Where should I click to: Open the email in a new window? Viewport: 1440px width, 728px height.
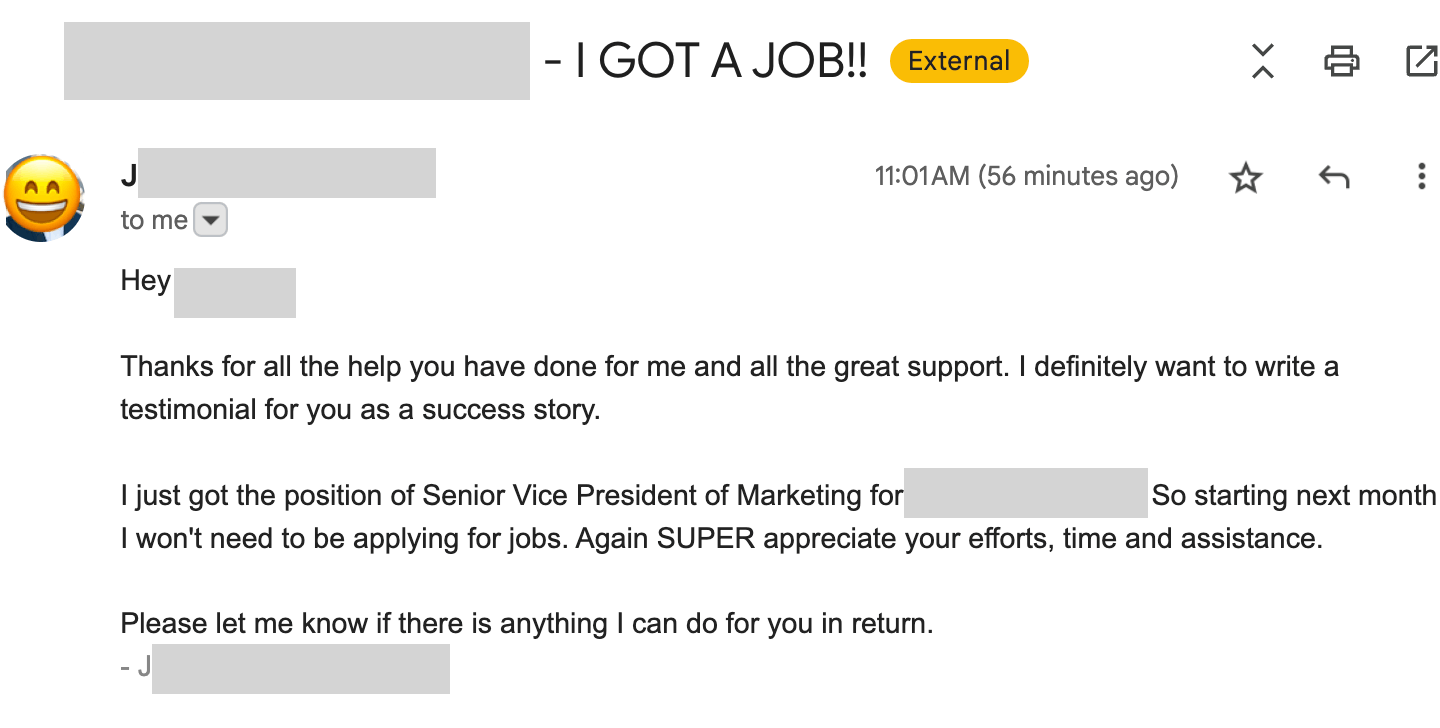click(x=1421, y=61)
